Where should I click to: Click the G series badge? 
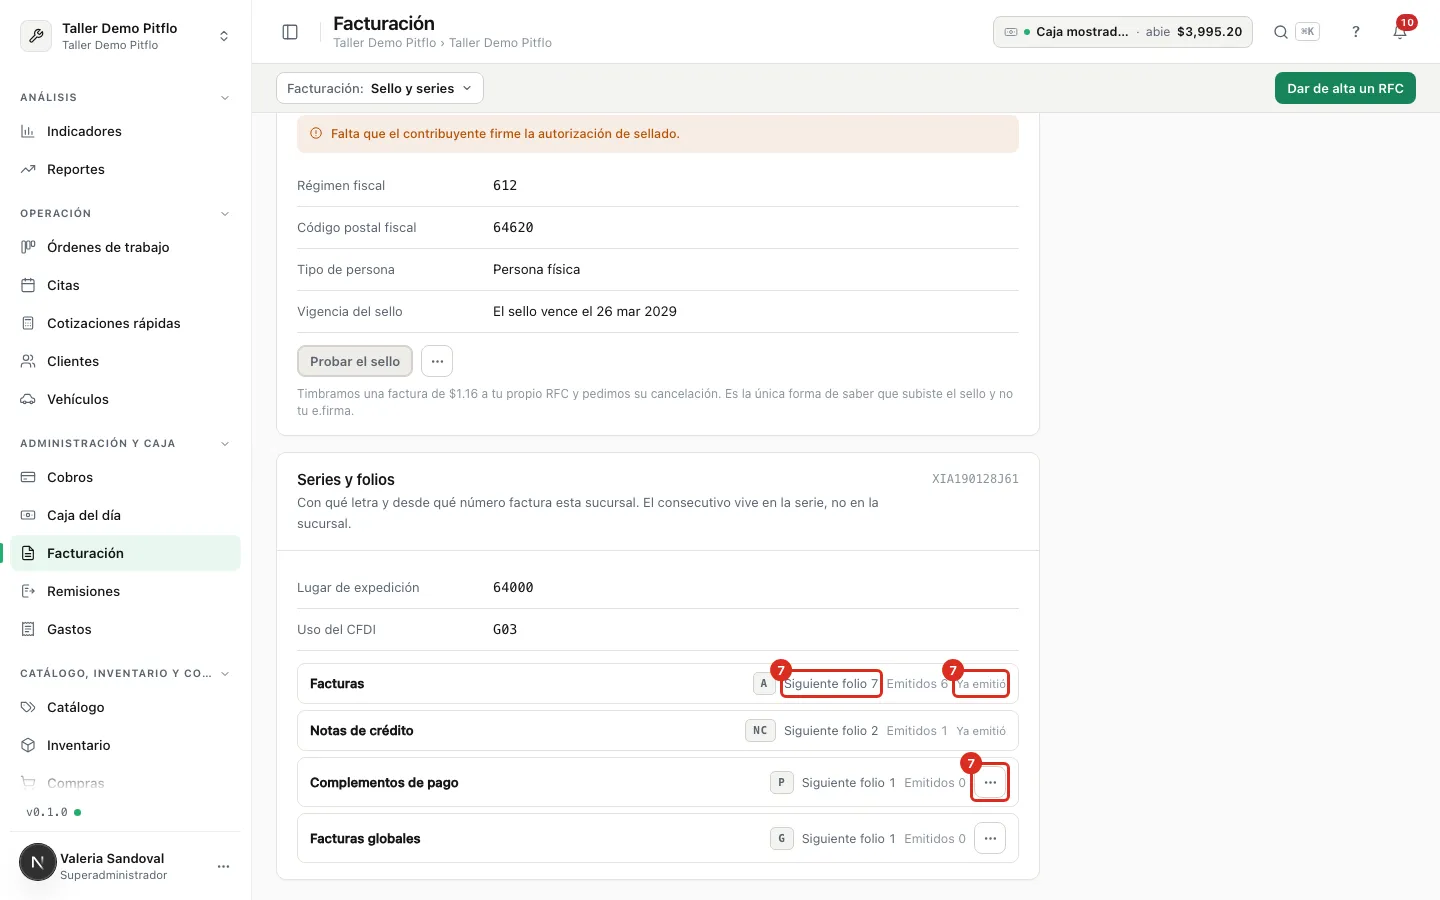[x=781, y=838]
